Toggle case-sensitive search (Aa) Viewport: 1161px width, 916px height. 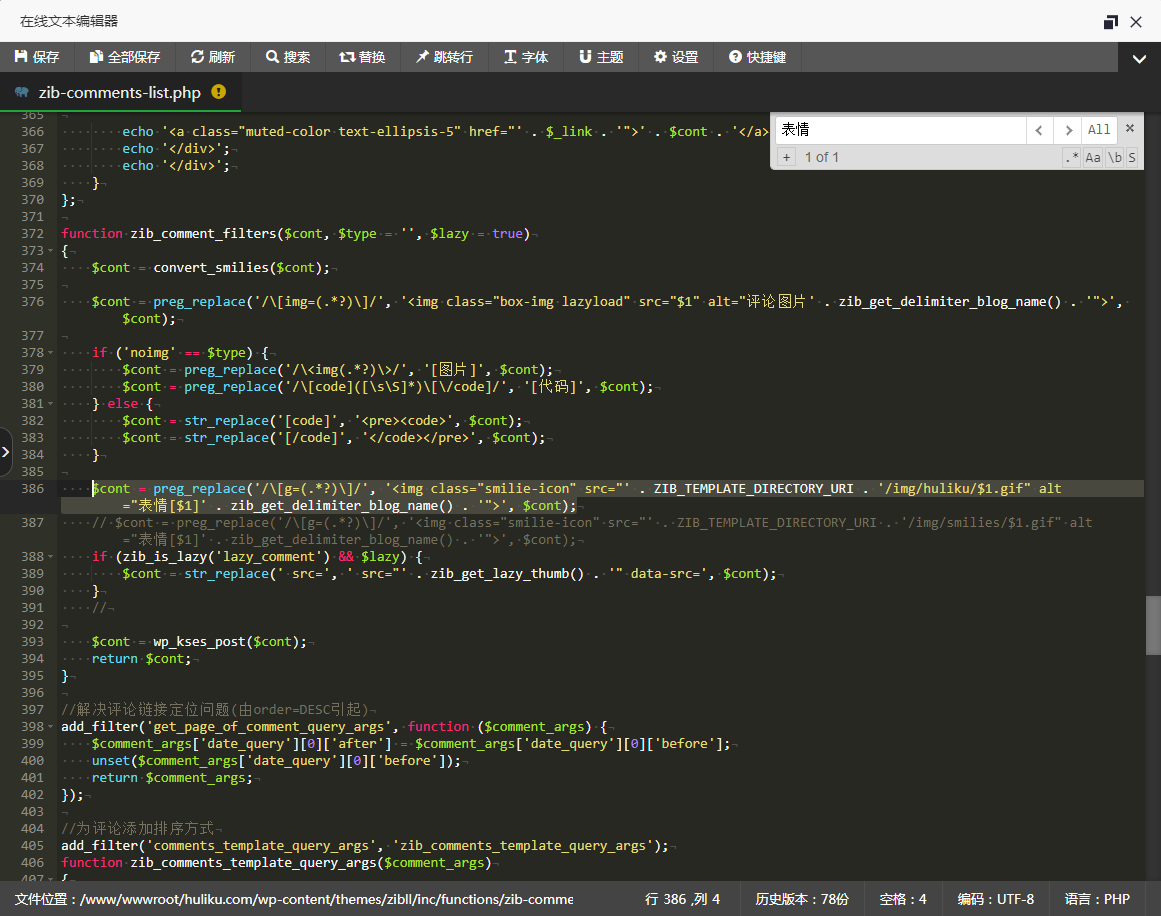pos(1093,157)
